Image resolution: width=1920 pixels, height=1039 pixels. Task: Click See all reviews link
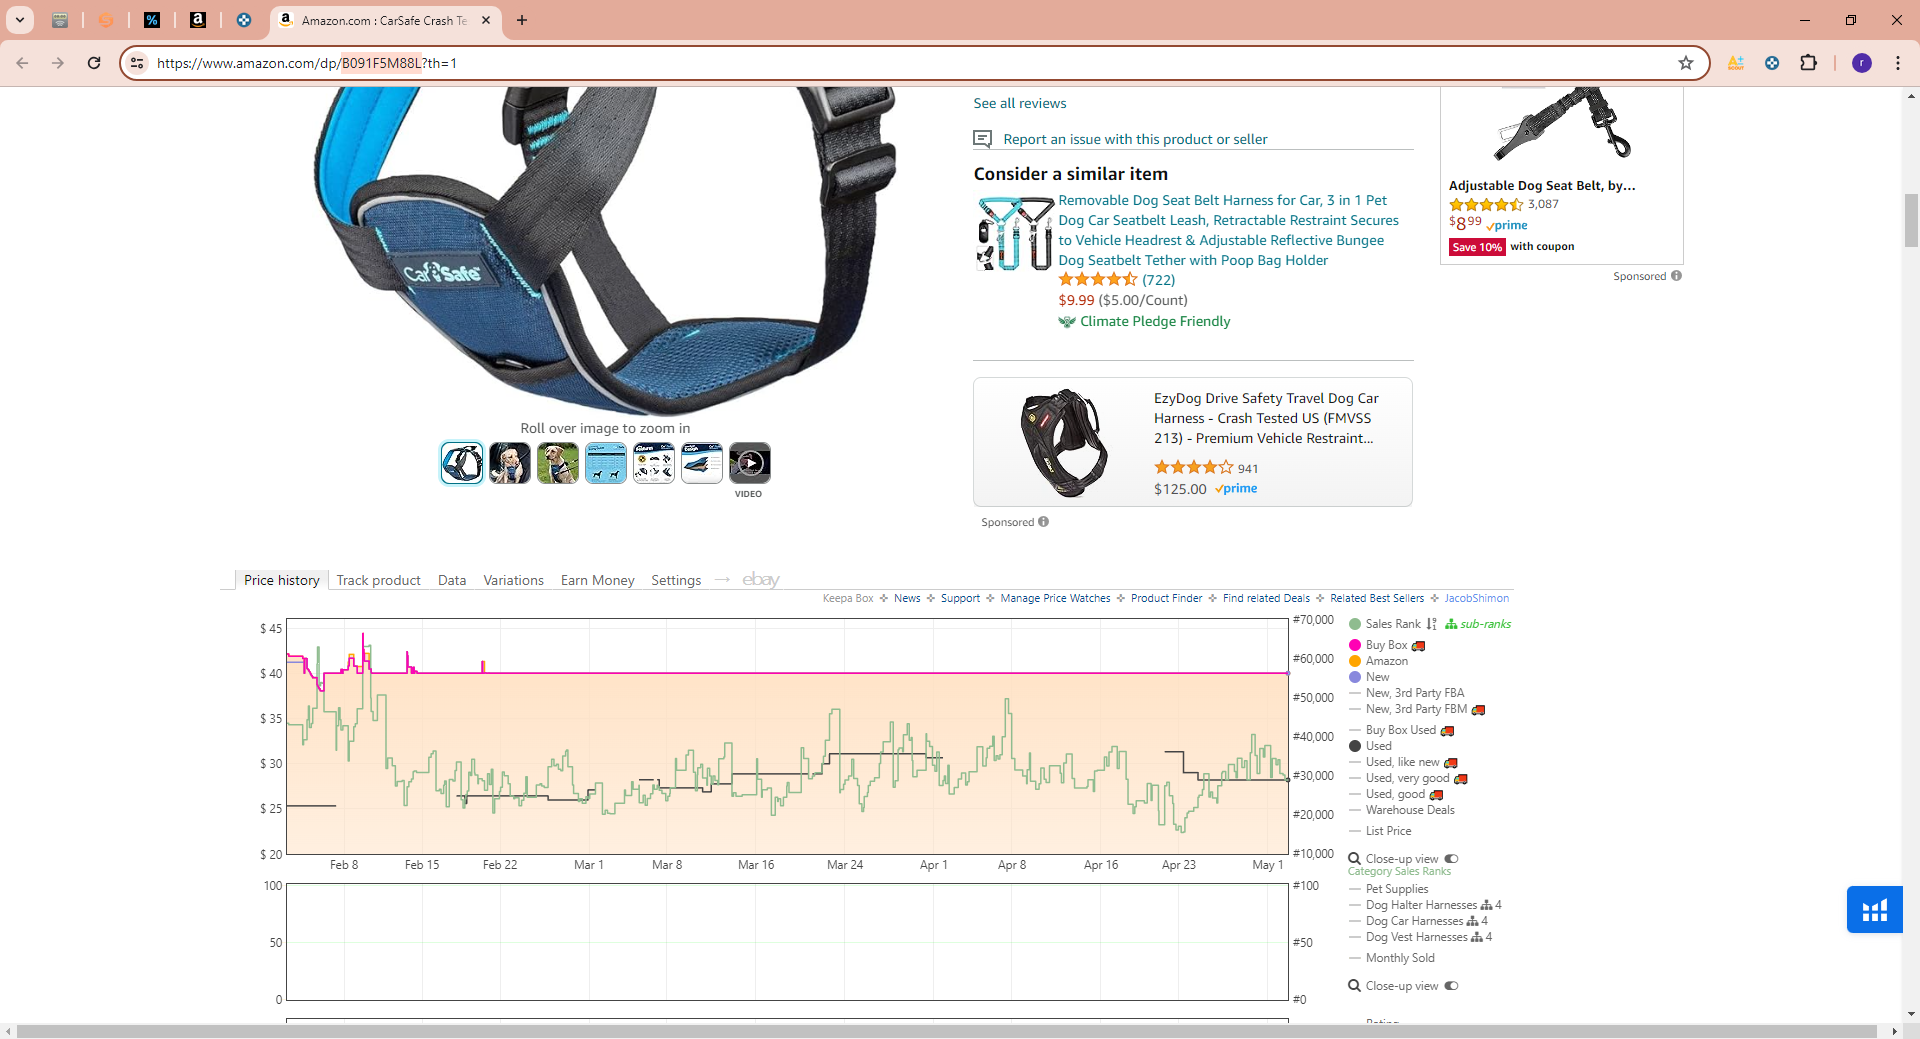click(1020, 103)
